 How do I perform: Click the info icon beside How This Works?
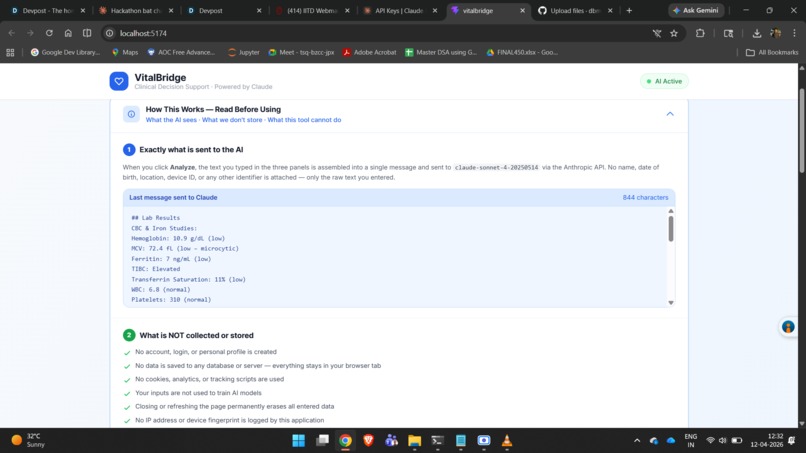tap(131, 114)
